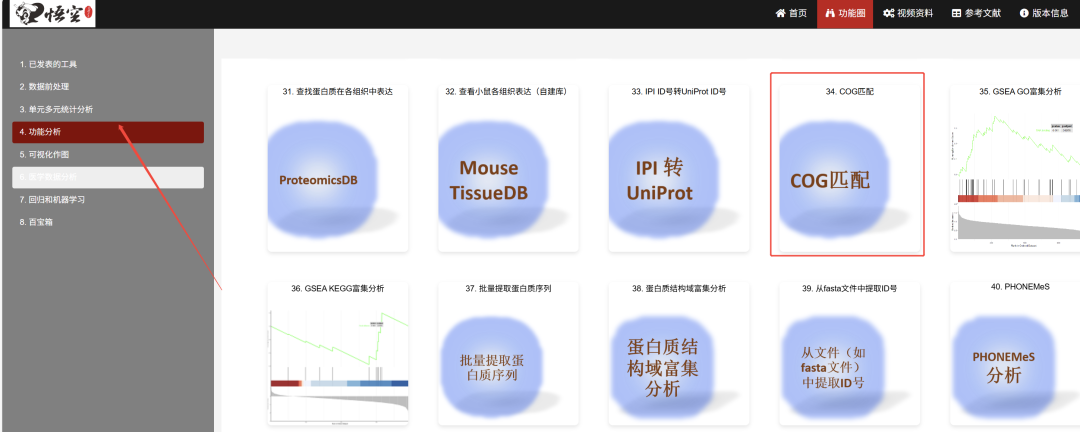Open the GSEA GO enrichment plot thumbnail

tap(1015, 181)
